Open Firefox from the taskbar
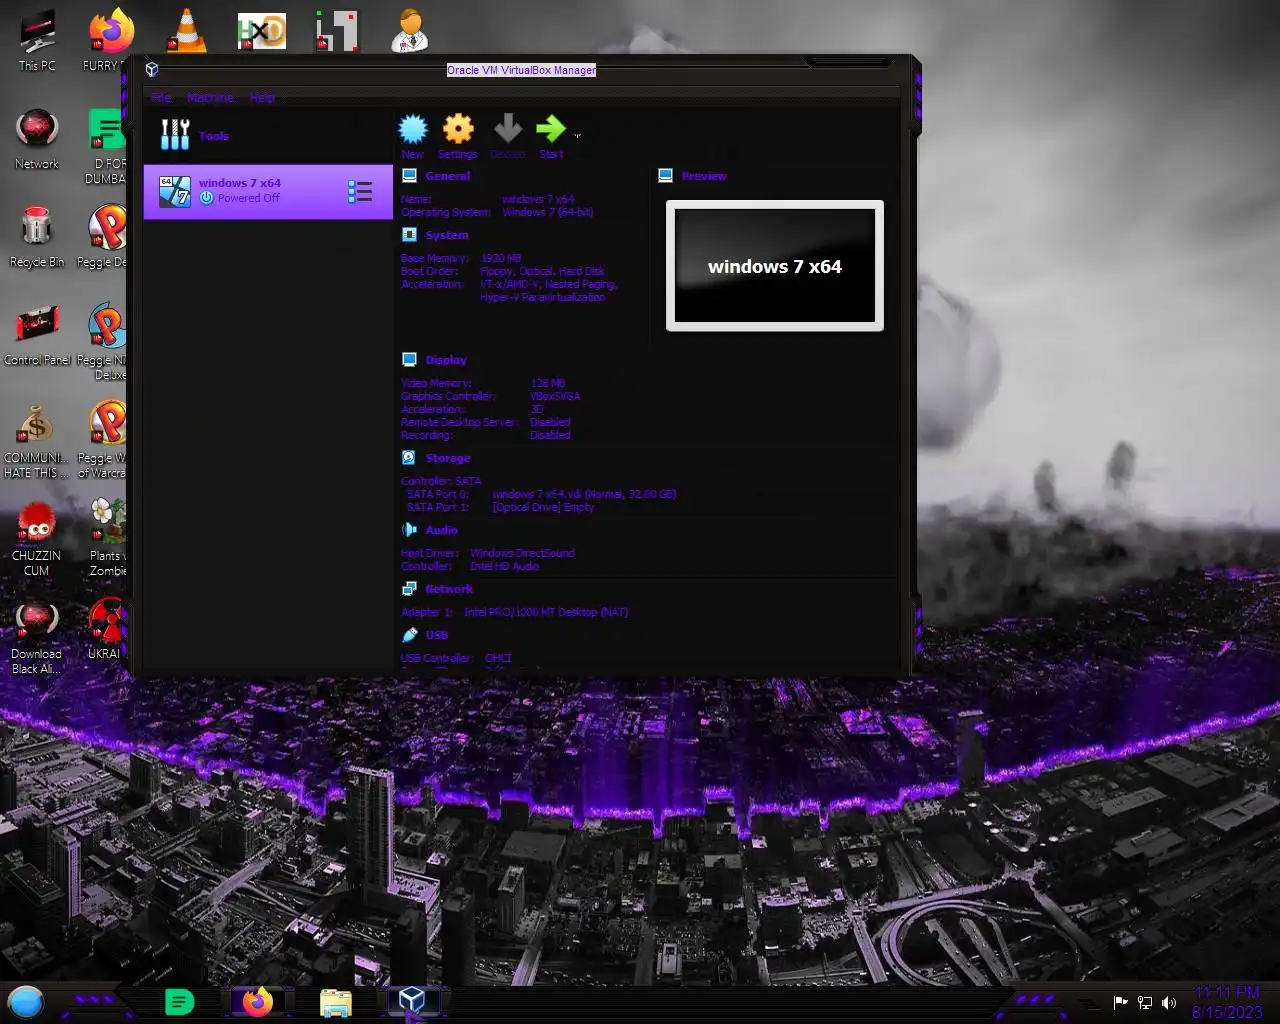Screen dimensions: 1280x1024 (257, 1001)
